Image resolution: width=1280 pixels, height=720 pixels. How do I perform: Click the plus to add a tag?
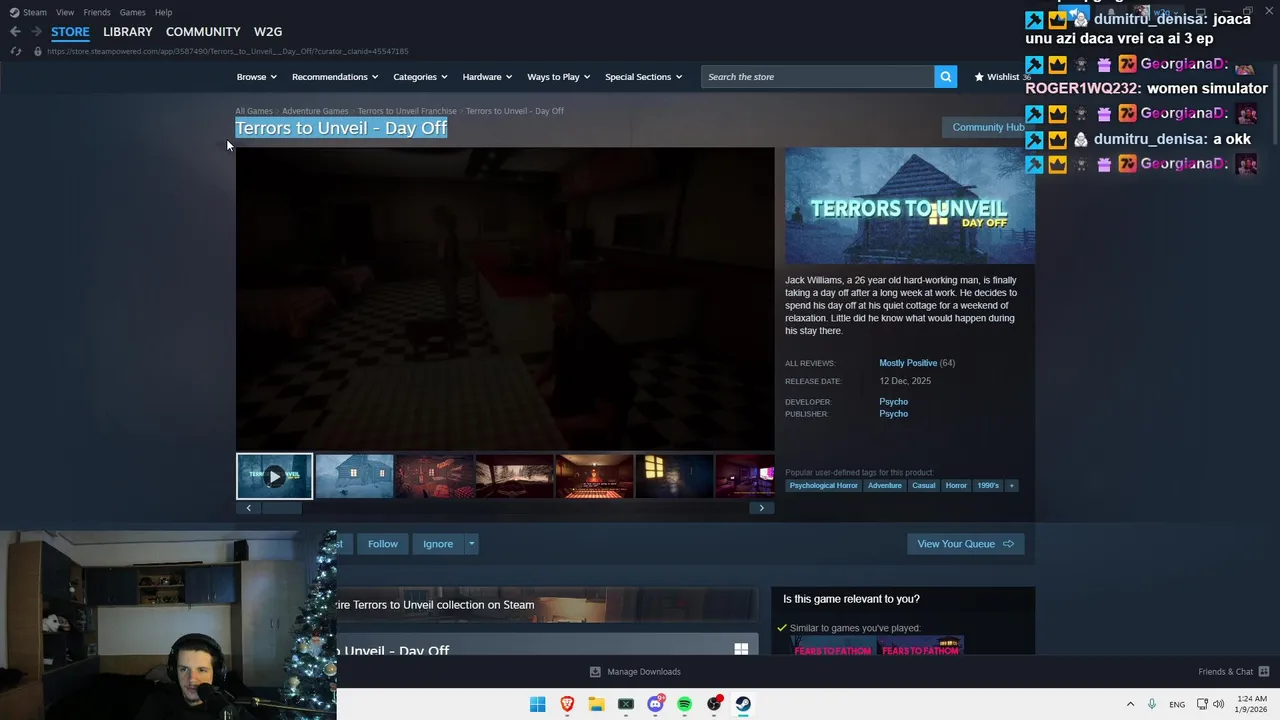pyautogui.click(x=1011, y=486)
